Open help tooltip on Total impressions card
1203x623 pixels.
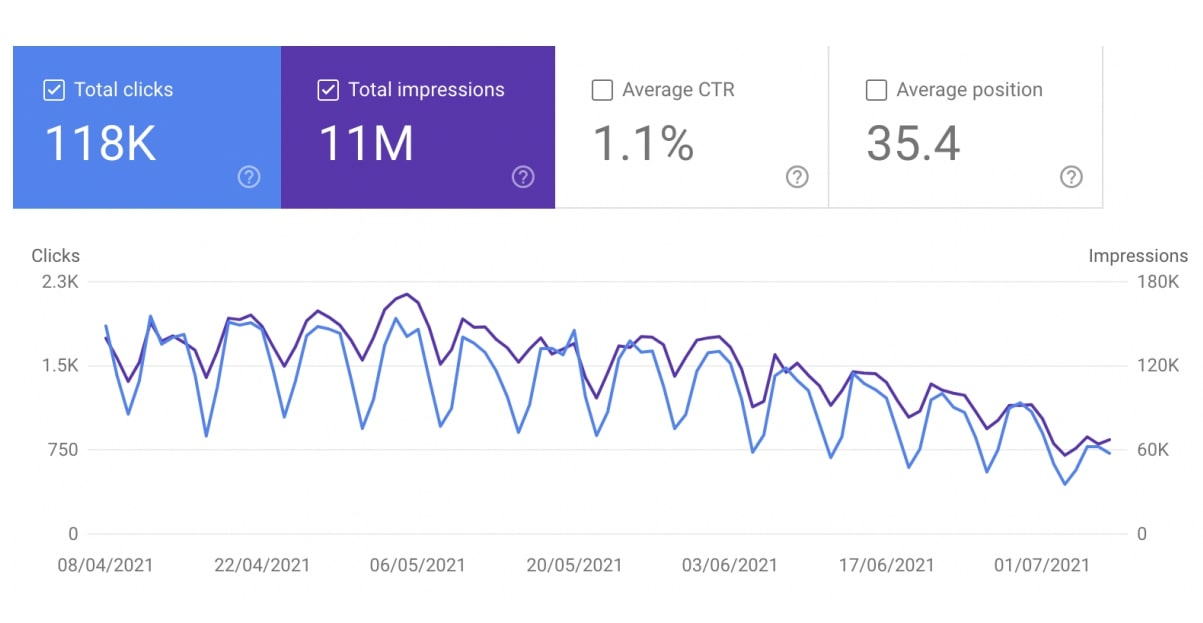[x=522, y=177]
